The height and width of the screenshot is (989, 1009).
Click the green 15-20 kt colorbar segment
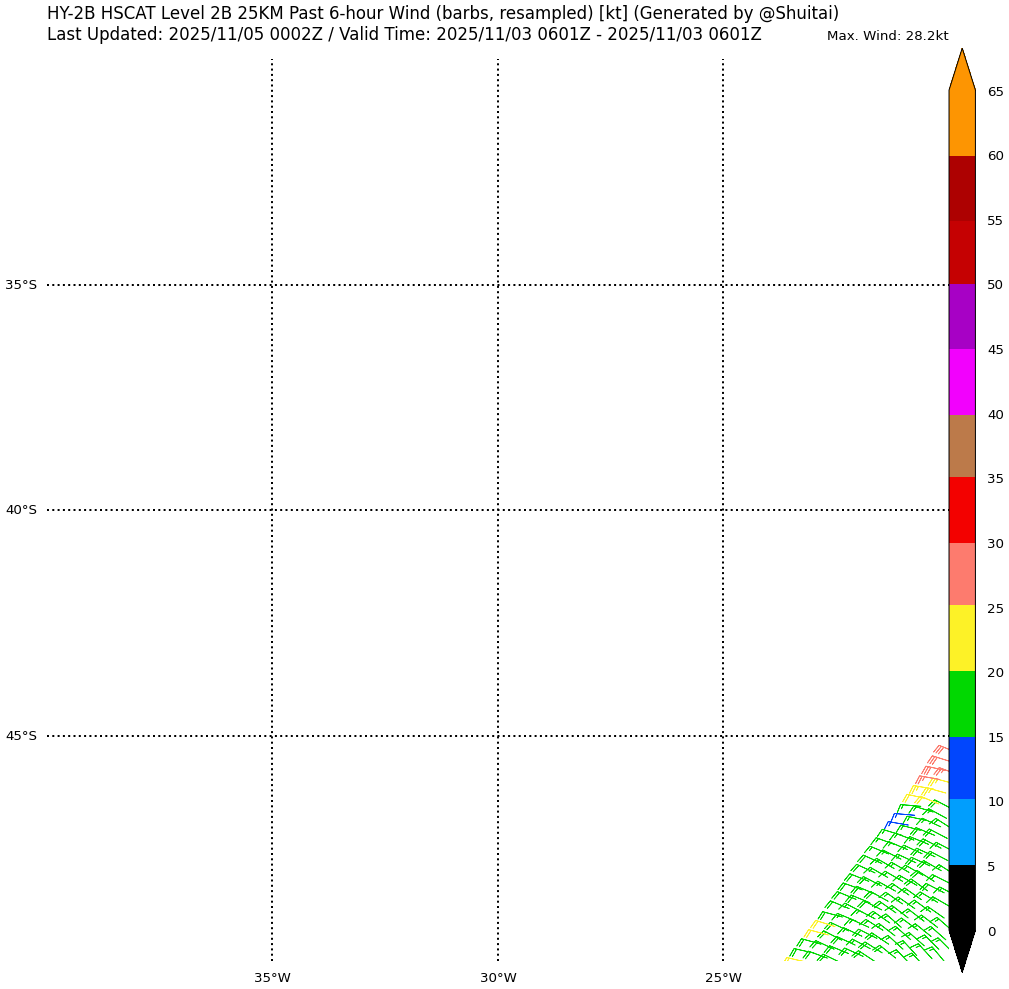point(961,704)
